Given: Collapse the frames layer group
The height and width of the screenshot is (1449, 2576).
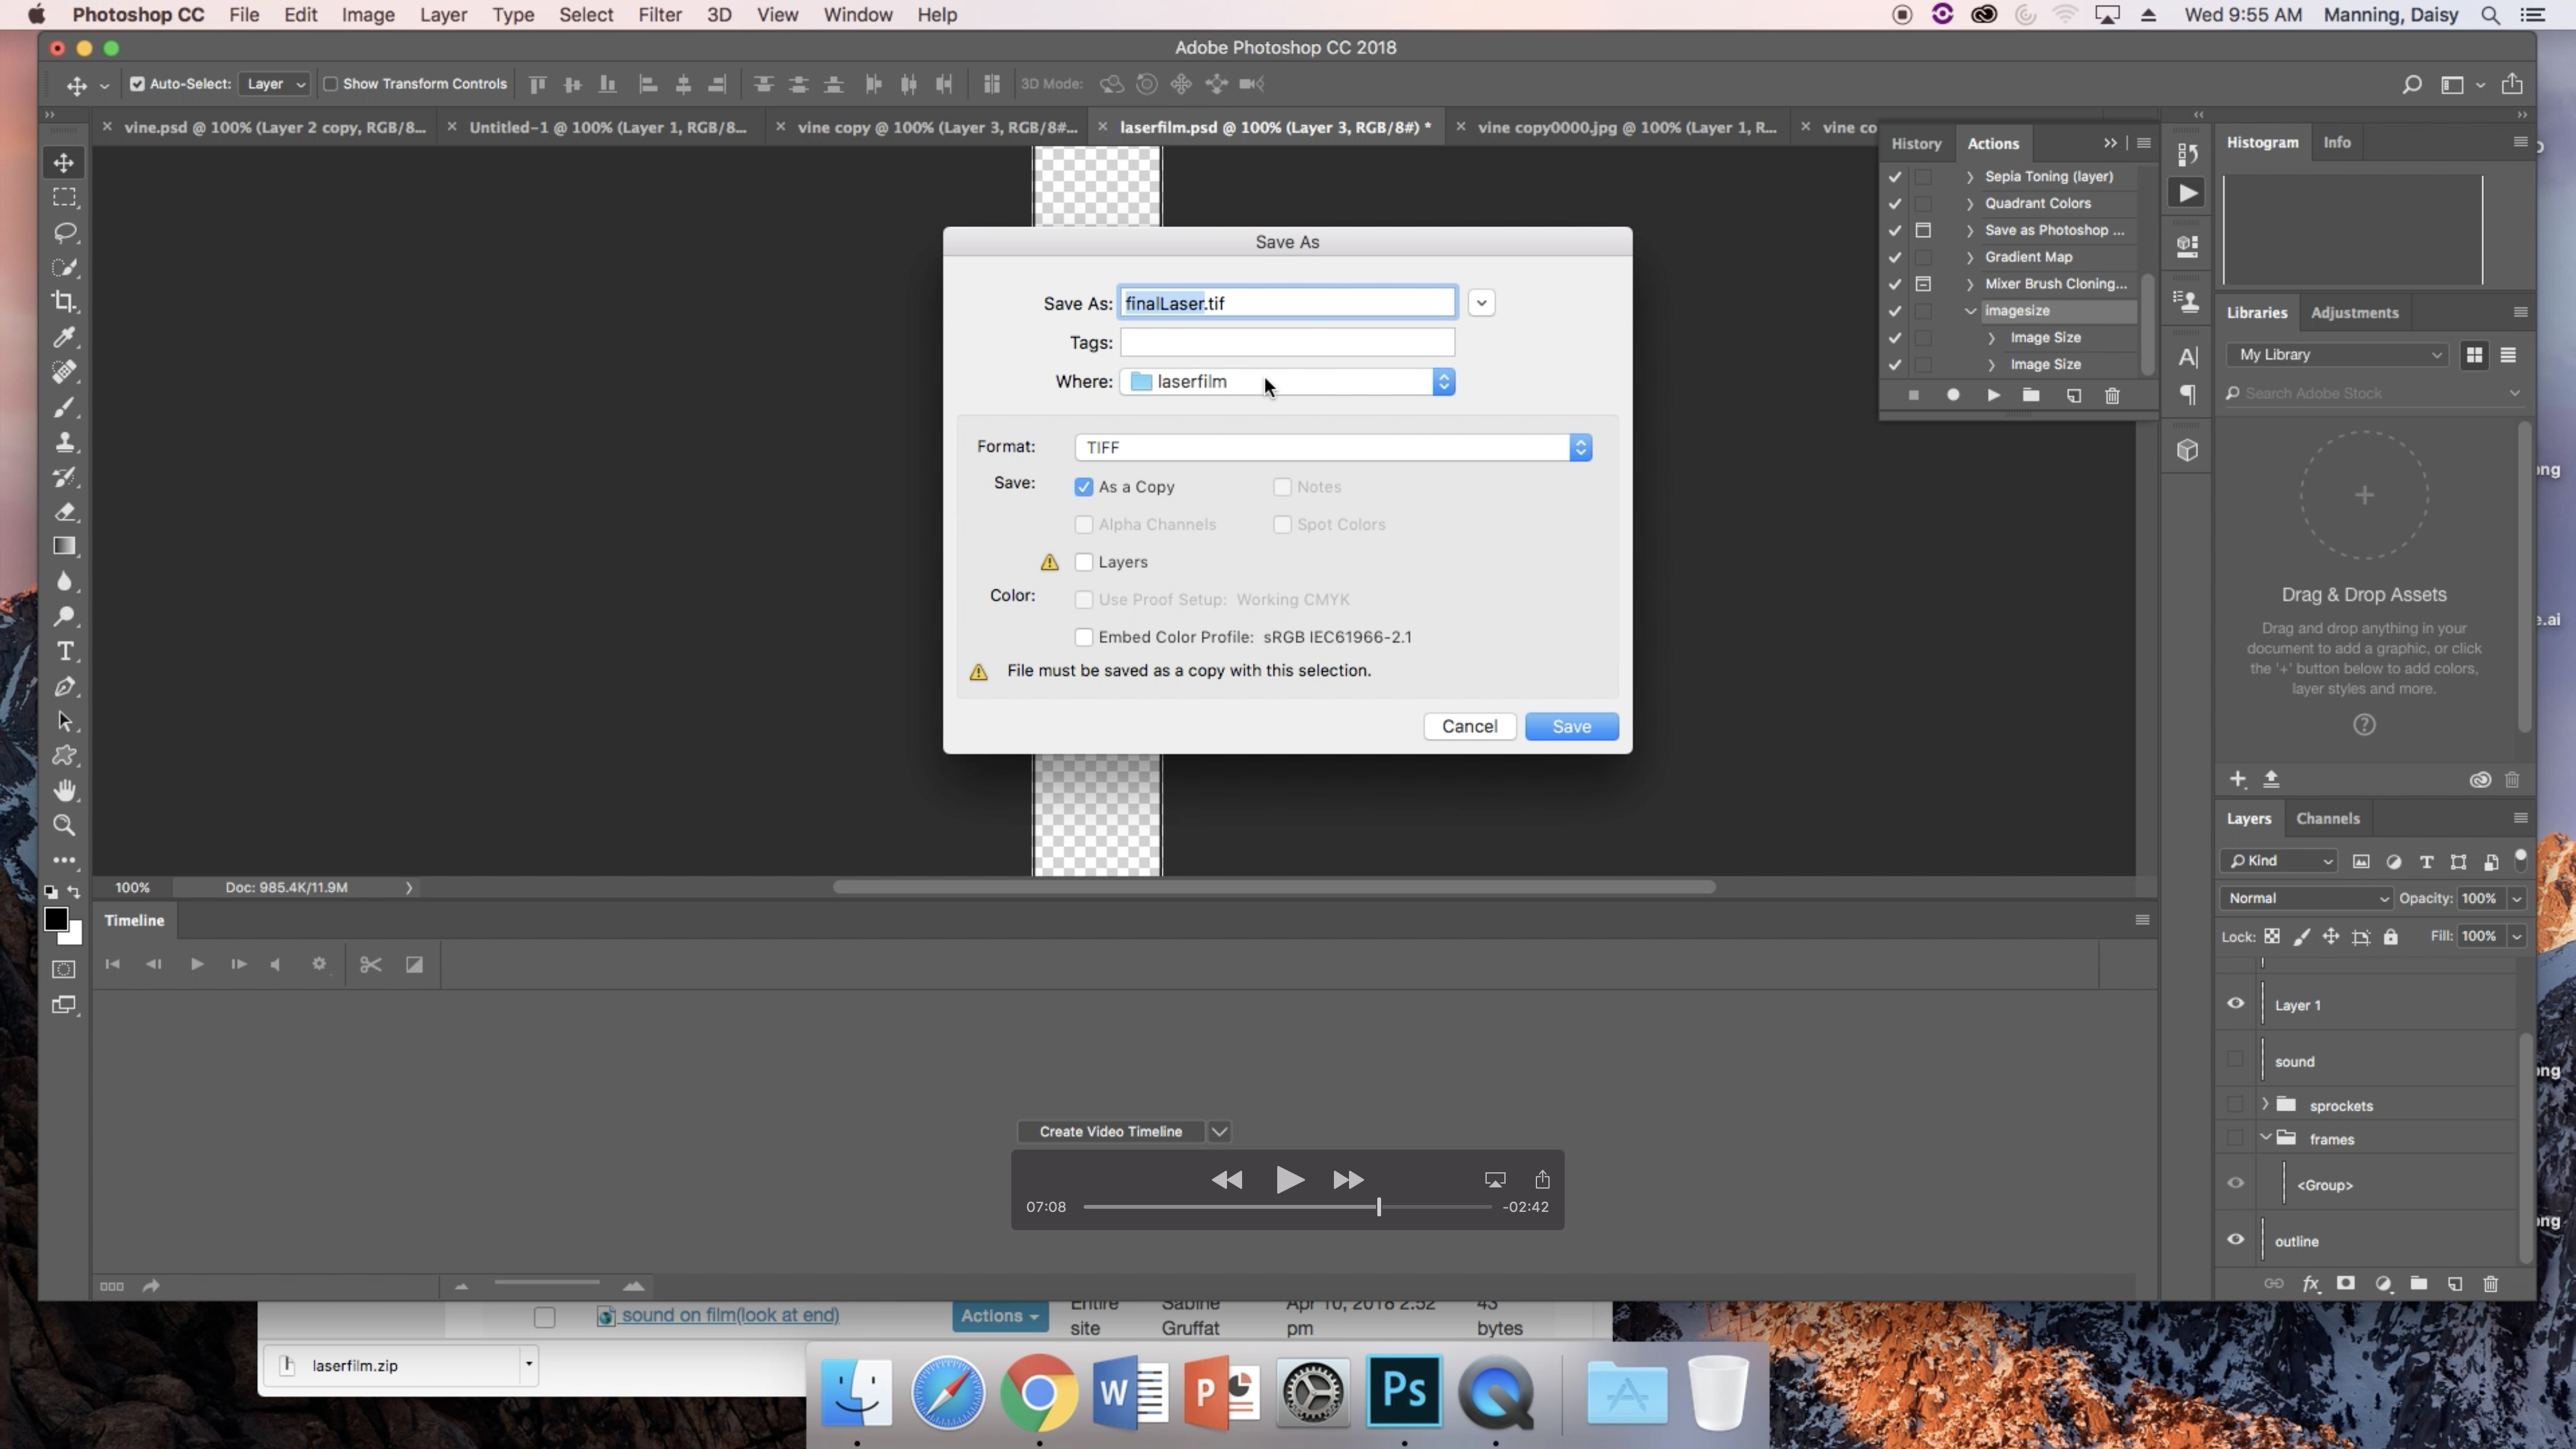Looking at the screenshot, I should 2265,1138.
